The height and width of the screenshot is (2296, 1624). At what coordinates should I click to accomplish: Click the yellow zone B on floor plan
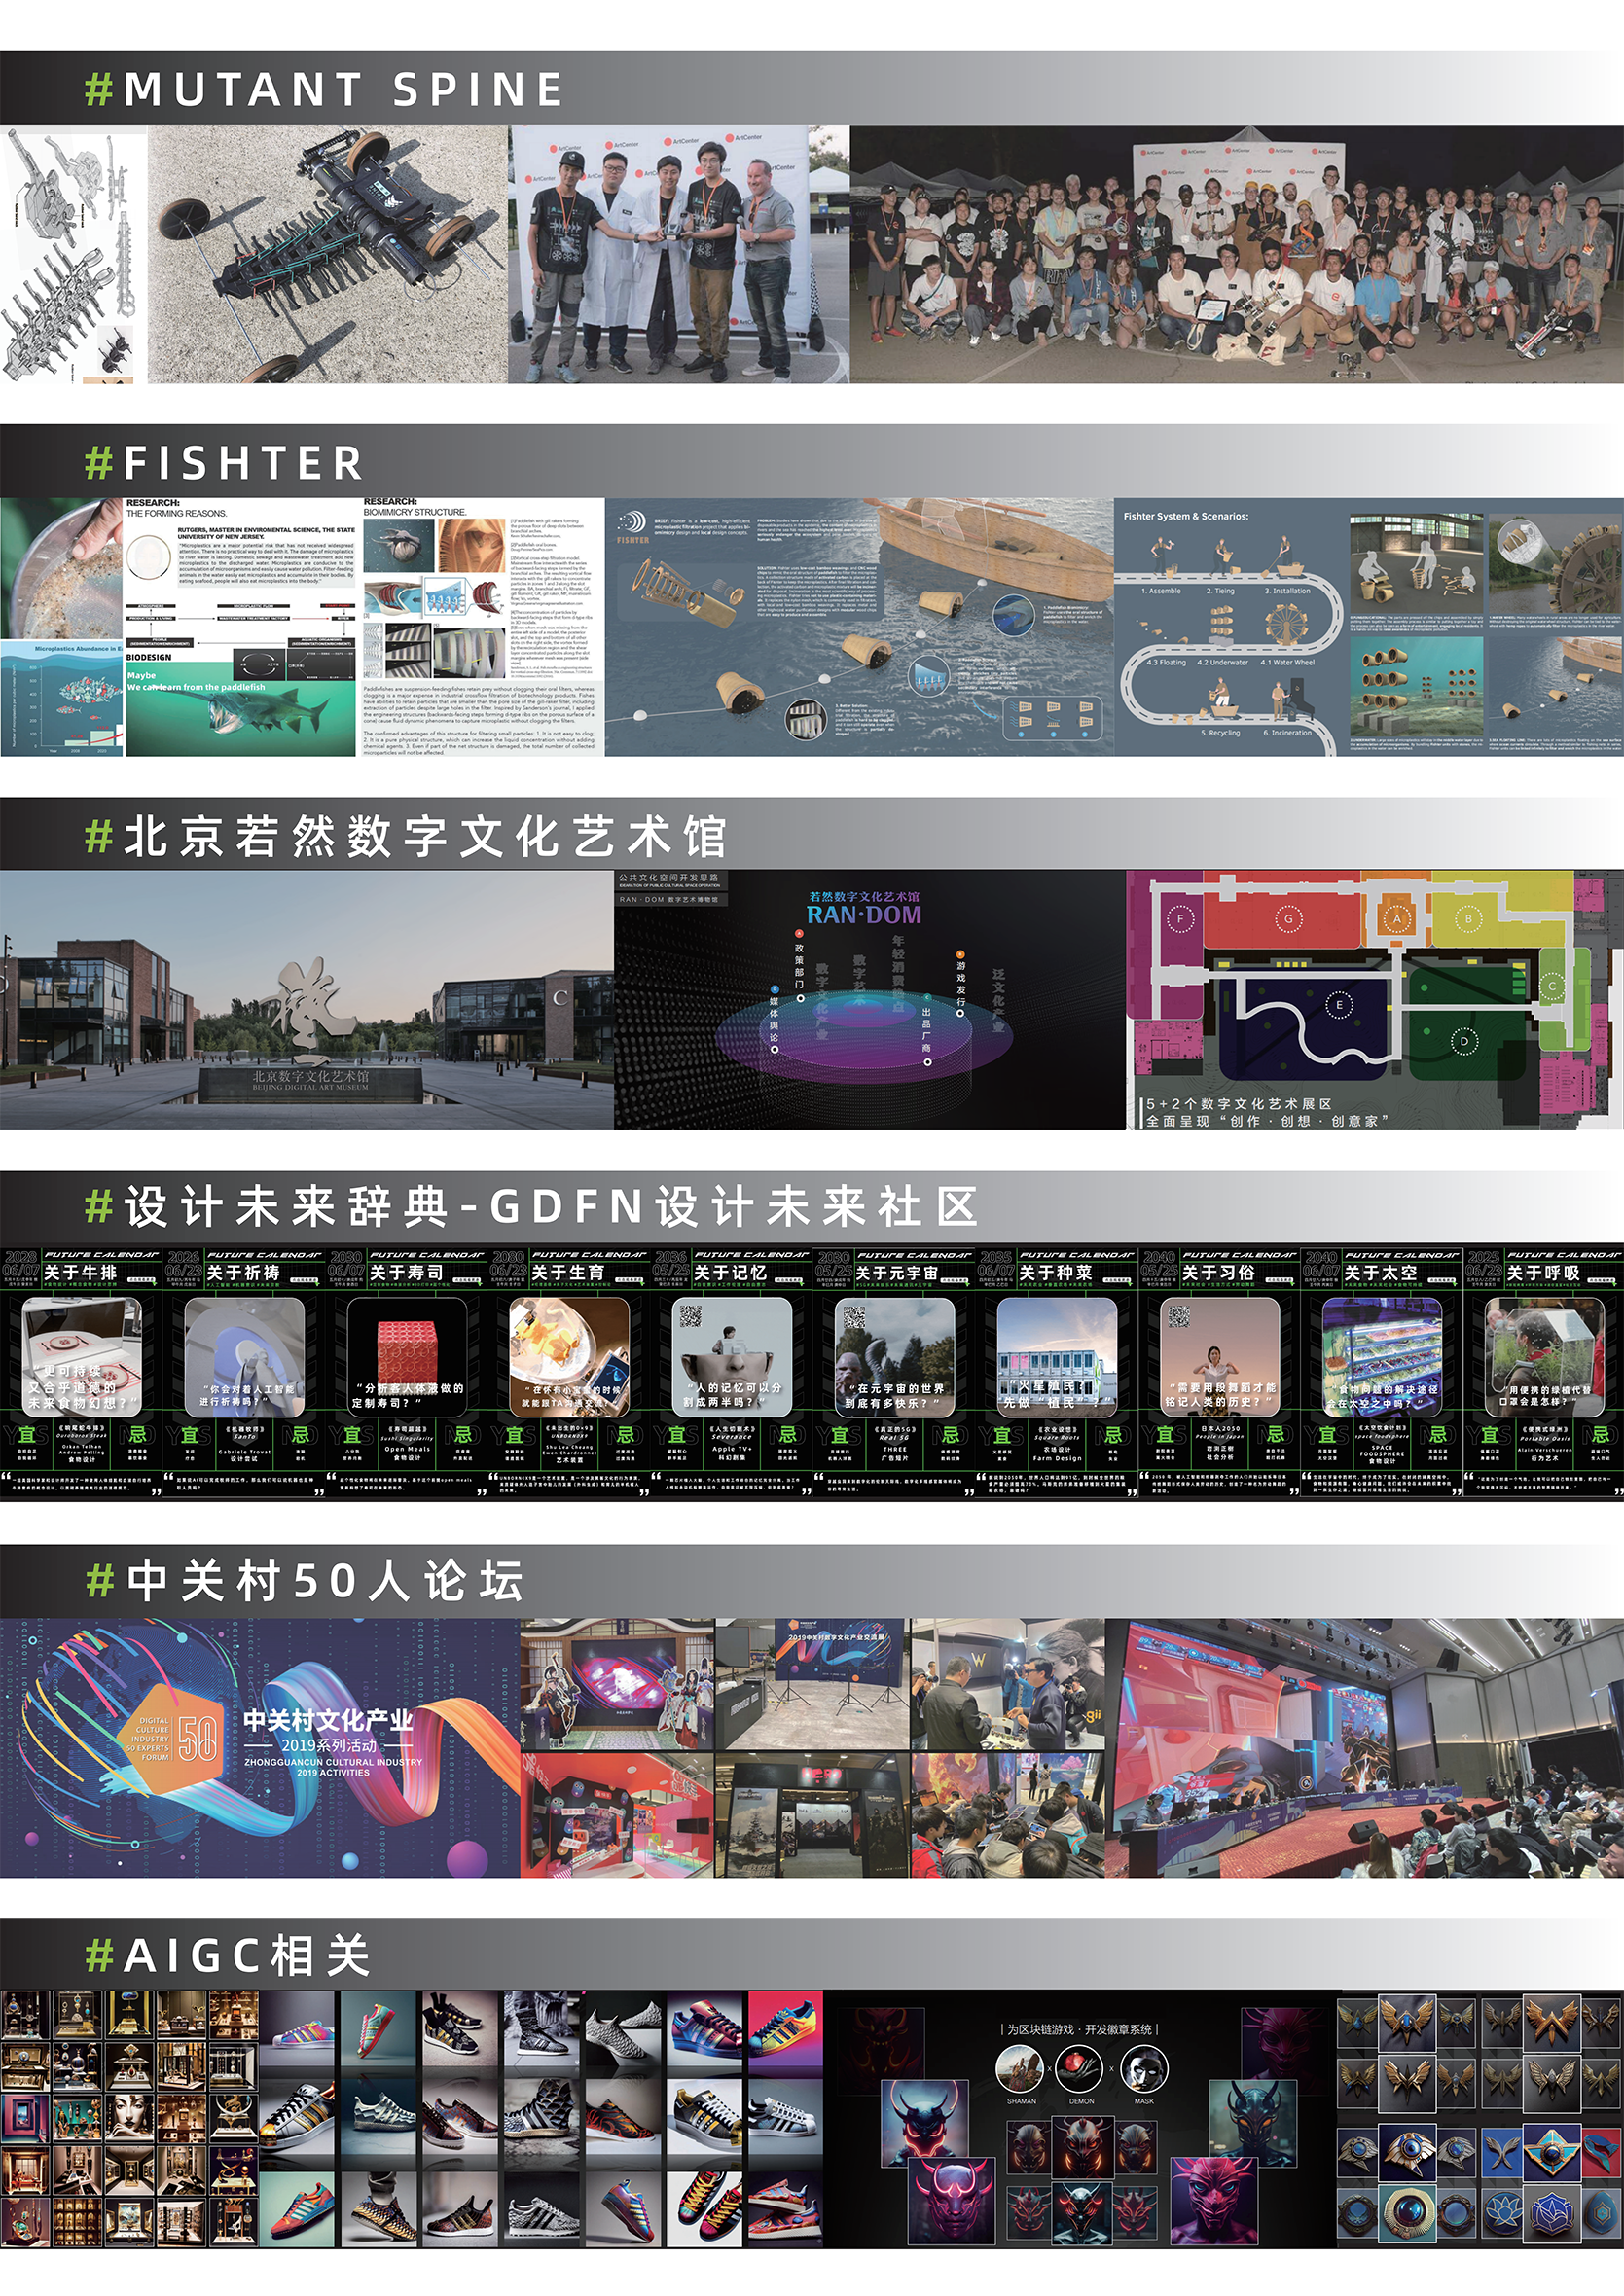[1468, 919]
